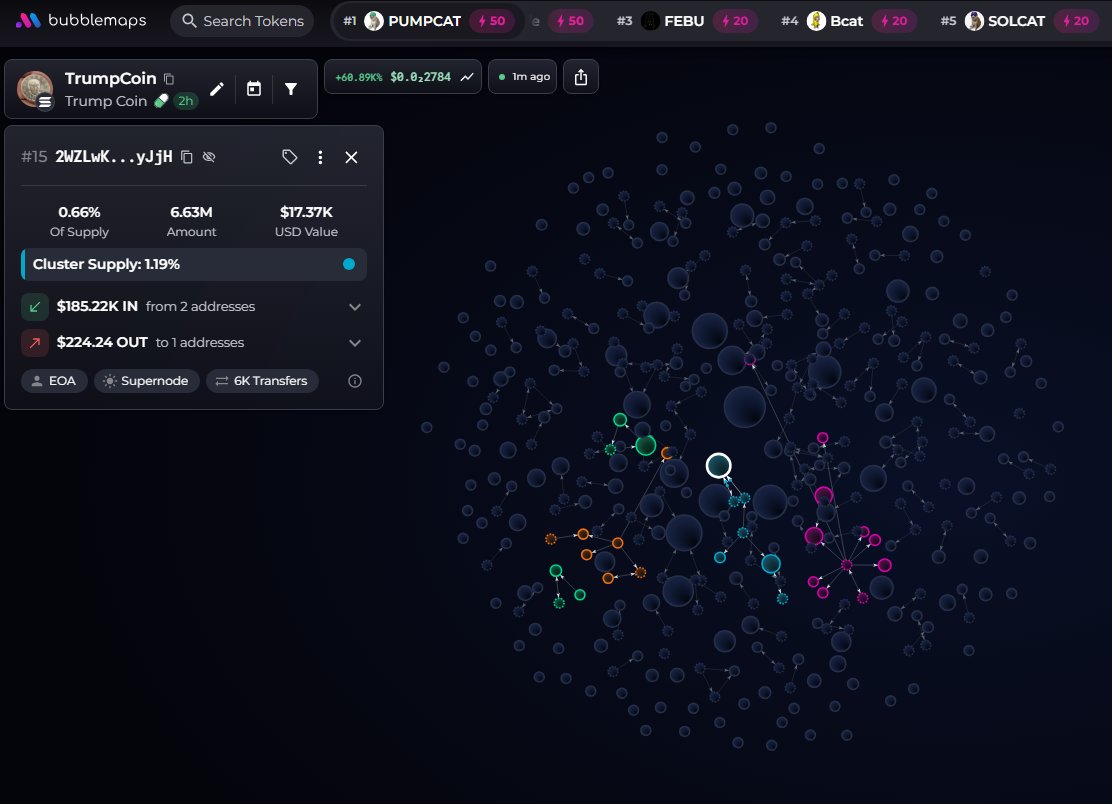Click the red outgoing arrow icon
The image size is (1112, 804).
pyautogui.click(x=35, y=342)
